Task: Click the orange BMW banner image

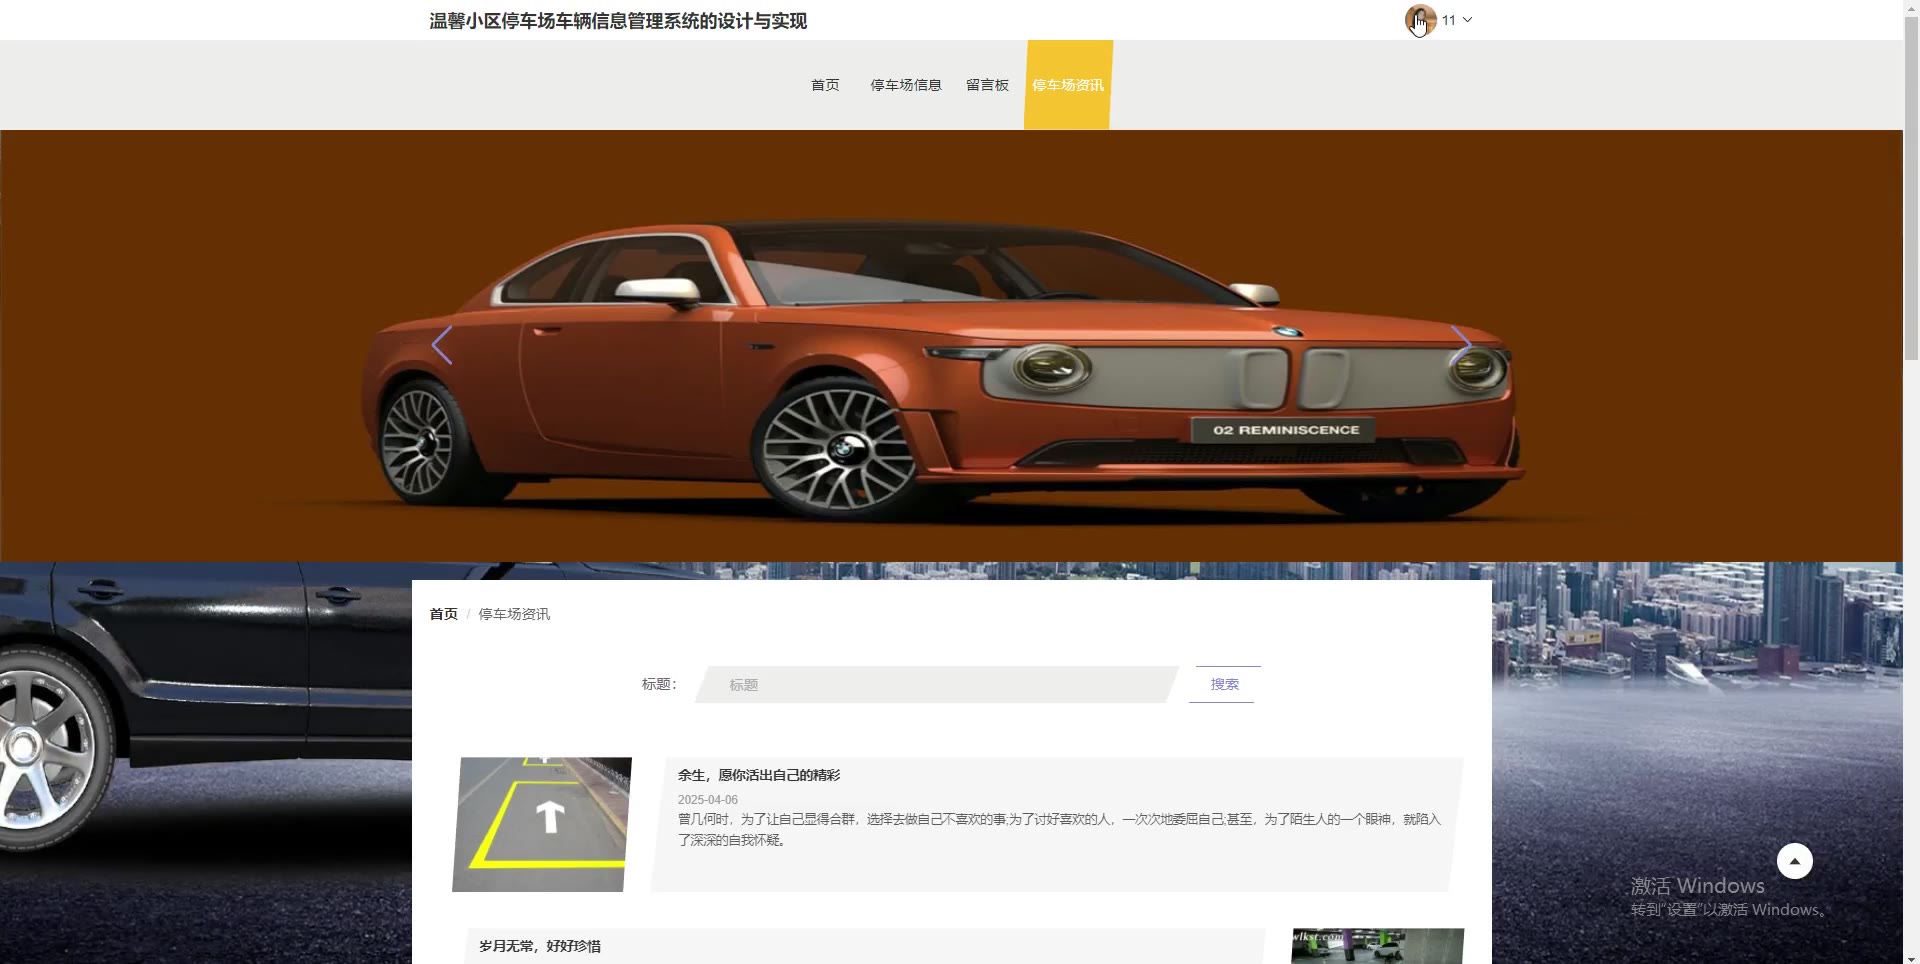Action: (951, 346)
